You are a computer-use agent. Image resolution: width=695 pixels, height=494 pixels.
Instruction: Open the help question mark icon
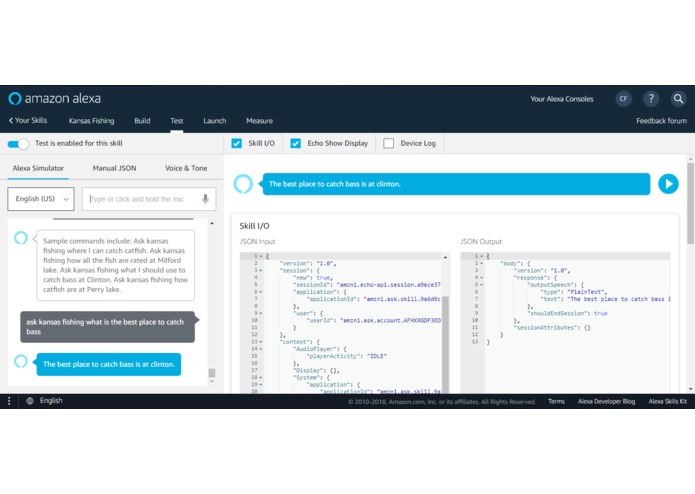651,99
